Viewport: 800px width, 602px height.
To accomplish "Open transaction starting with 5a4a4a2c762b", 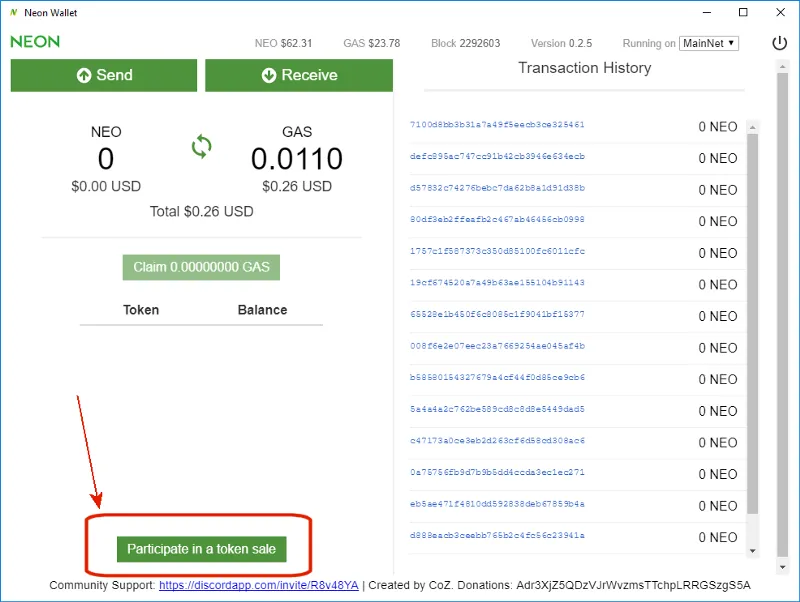I will coord(497,409).
